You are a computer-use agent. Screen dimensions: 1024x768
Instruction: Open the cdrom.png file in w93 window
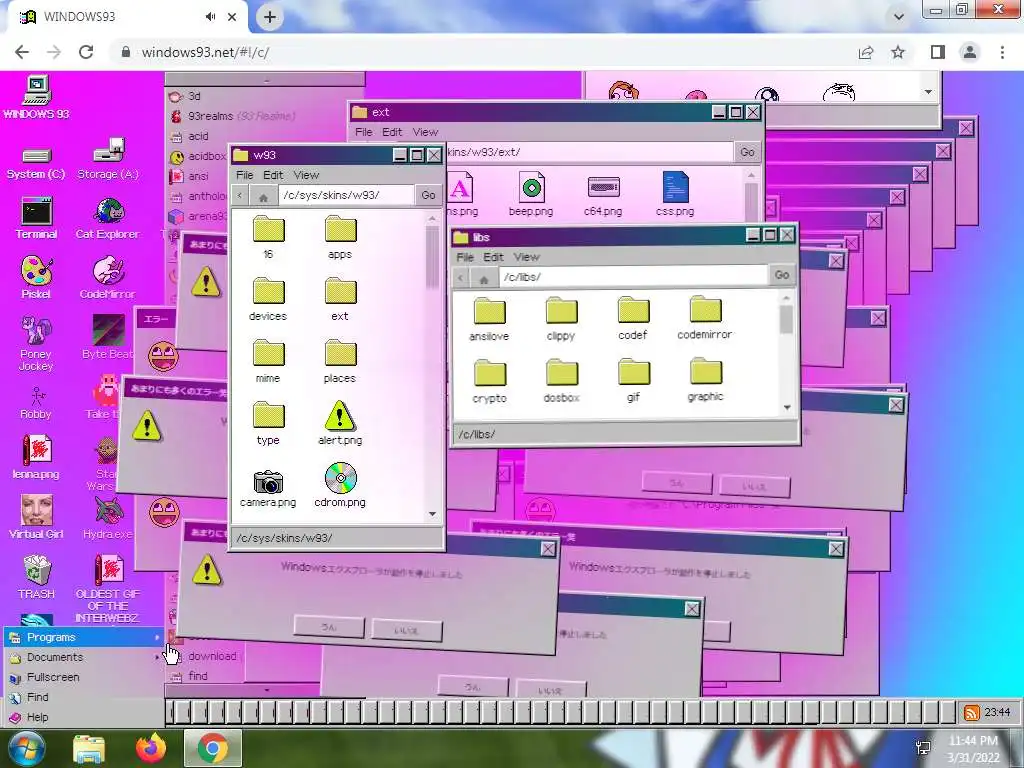340,485
